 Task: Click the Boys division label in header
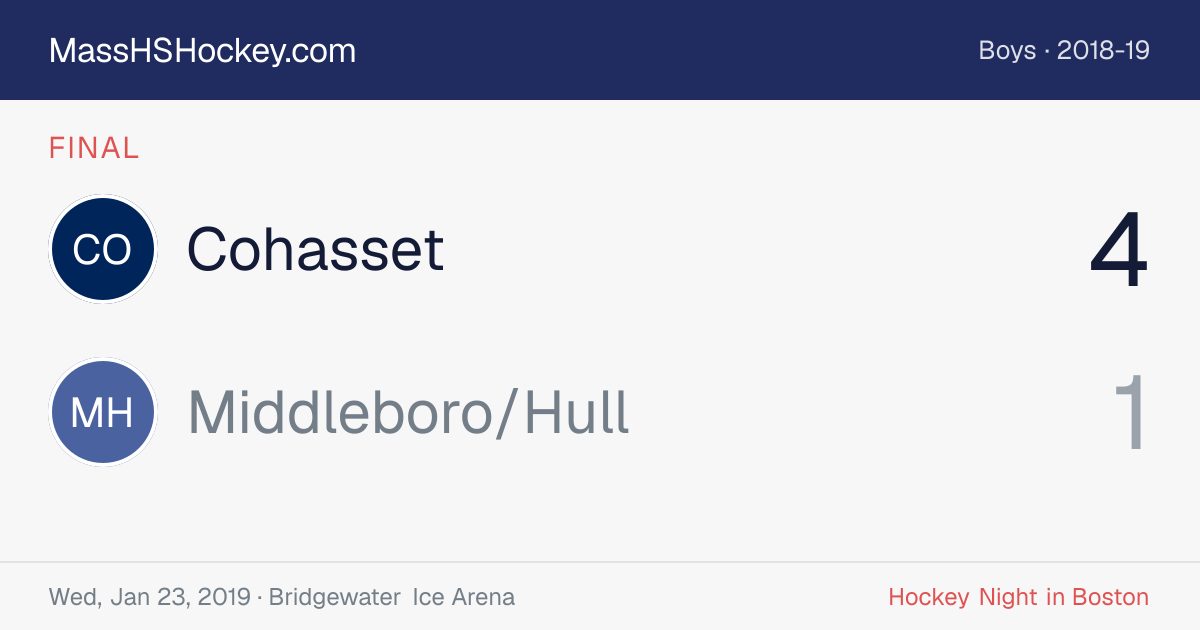click(1007, 50)
